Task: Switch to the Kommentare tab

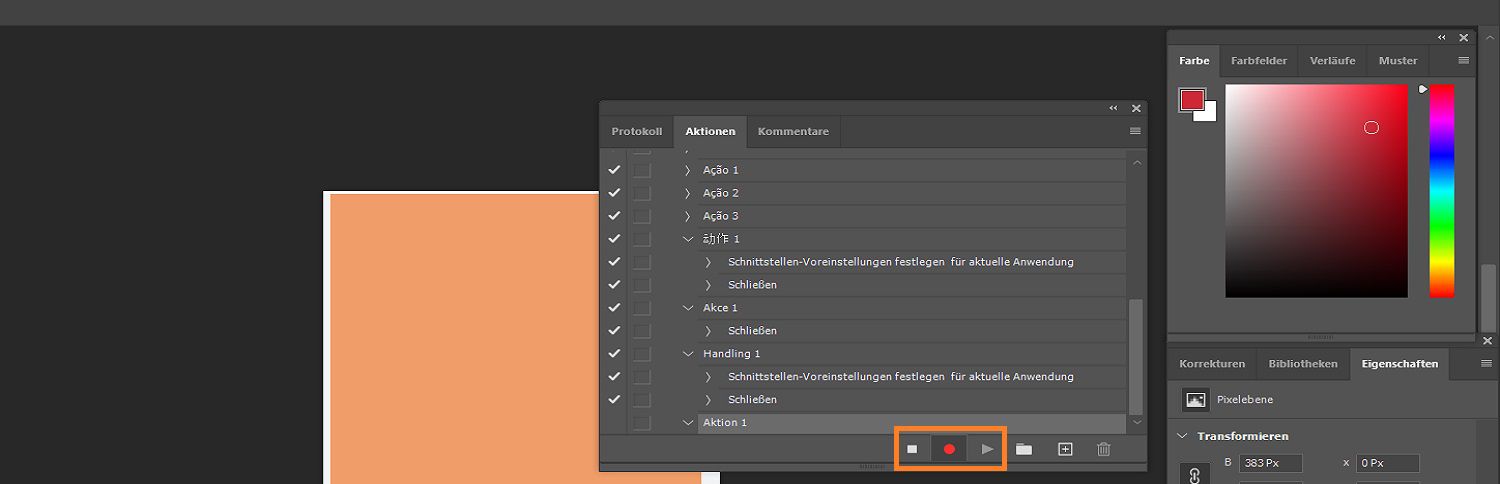Action: pos(793,132)
